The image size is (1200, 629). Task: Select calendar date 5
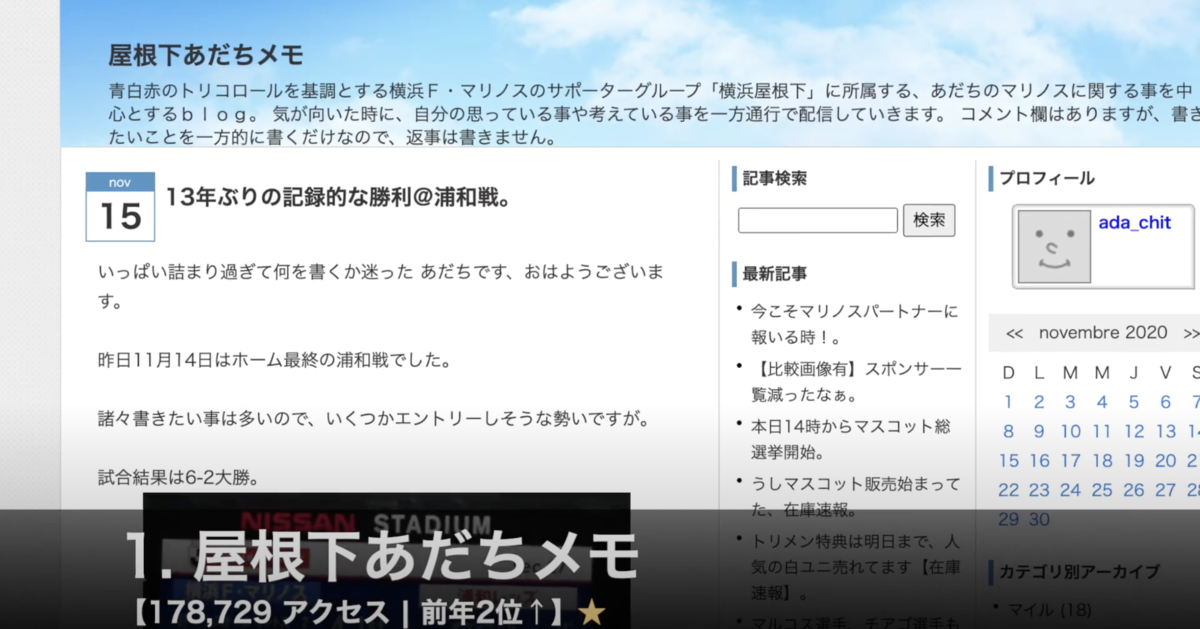click(x=1134, y=402)
